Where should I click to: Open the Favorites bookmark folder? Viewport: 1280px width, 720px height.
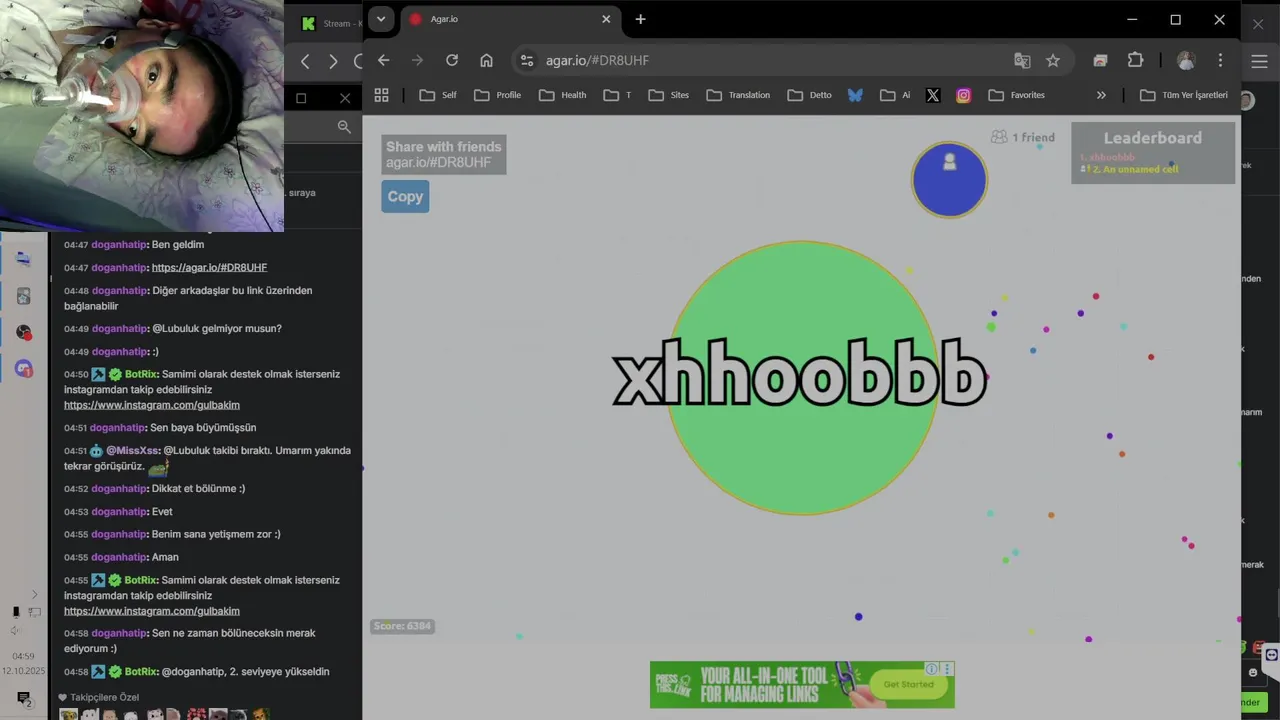tap(1016, 95)
